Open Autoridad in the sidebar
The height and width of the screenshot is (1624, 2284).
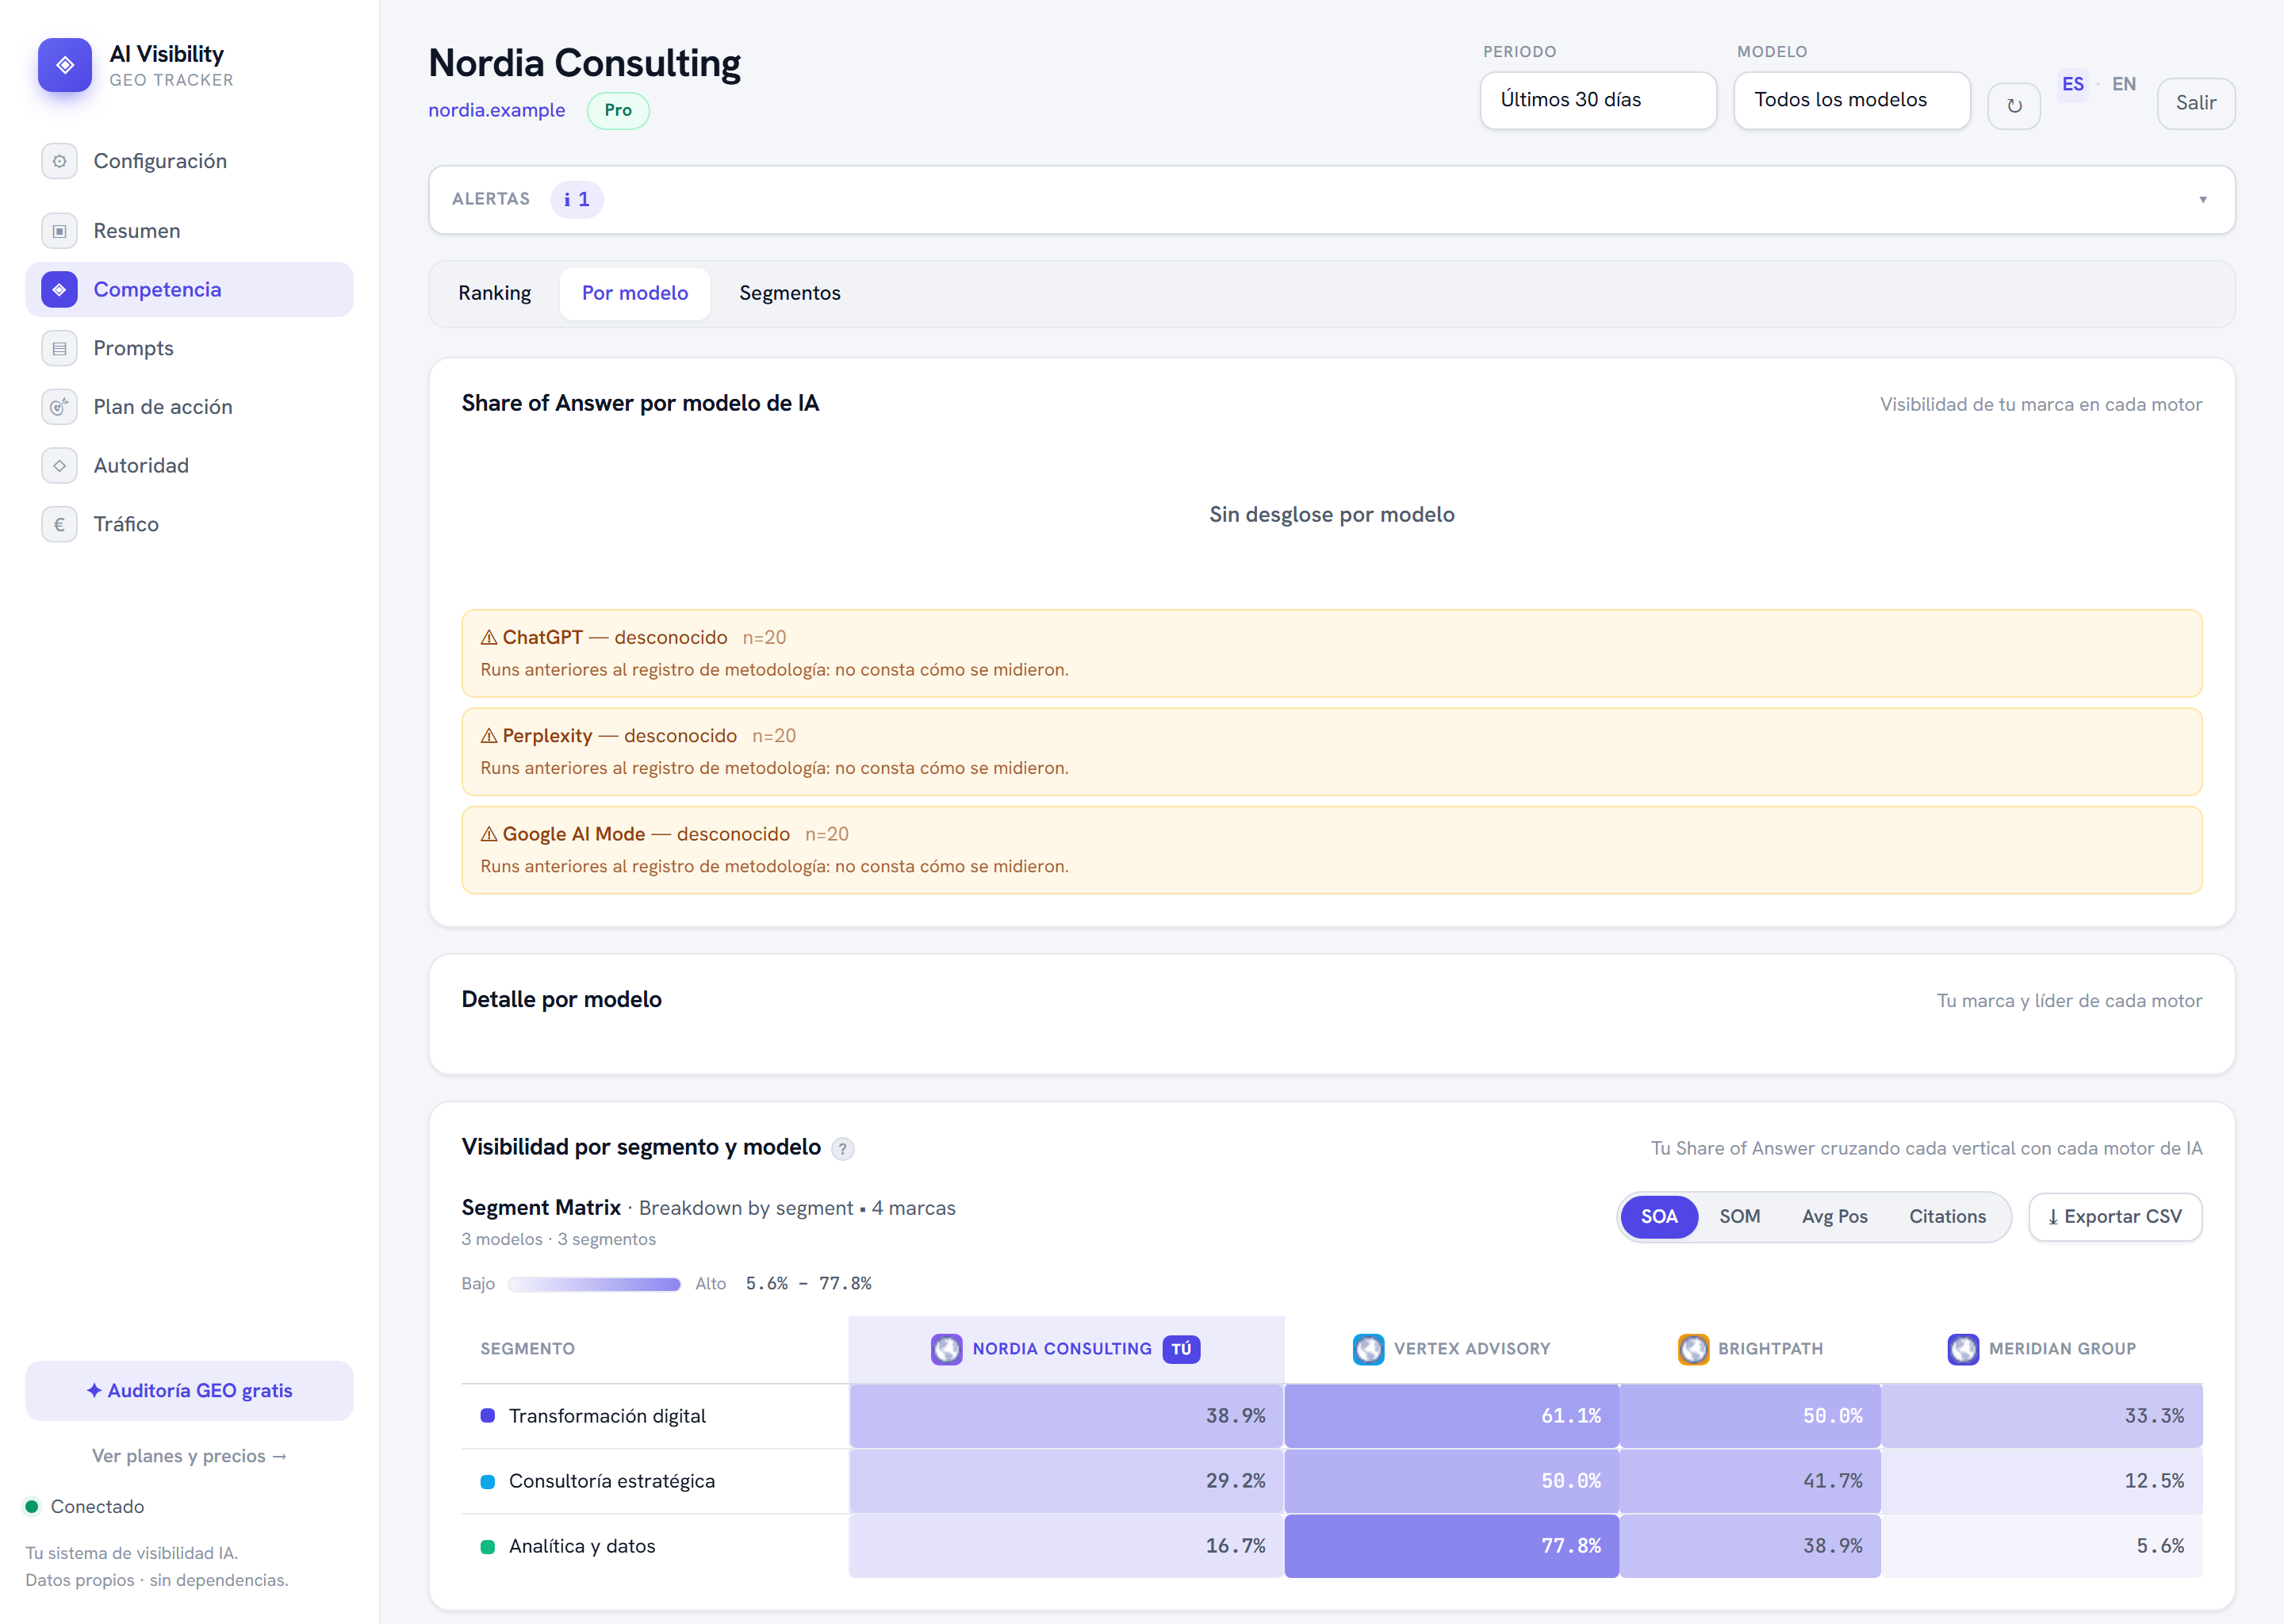click(189, 466)
